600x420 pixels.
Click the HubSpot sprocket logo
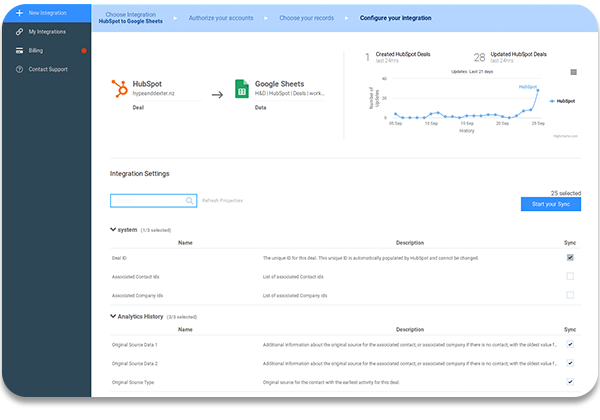tap(119, 88)
